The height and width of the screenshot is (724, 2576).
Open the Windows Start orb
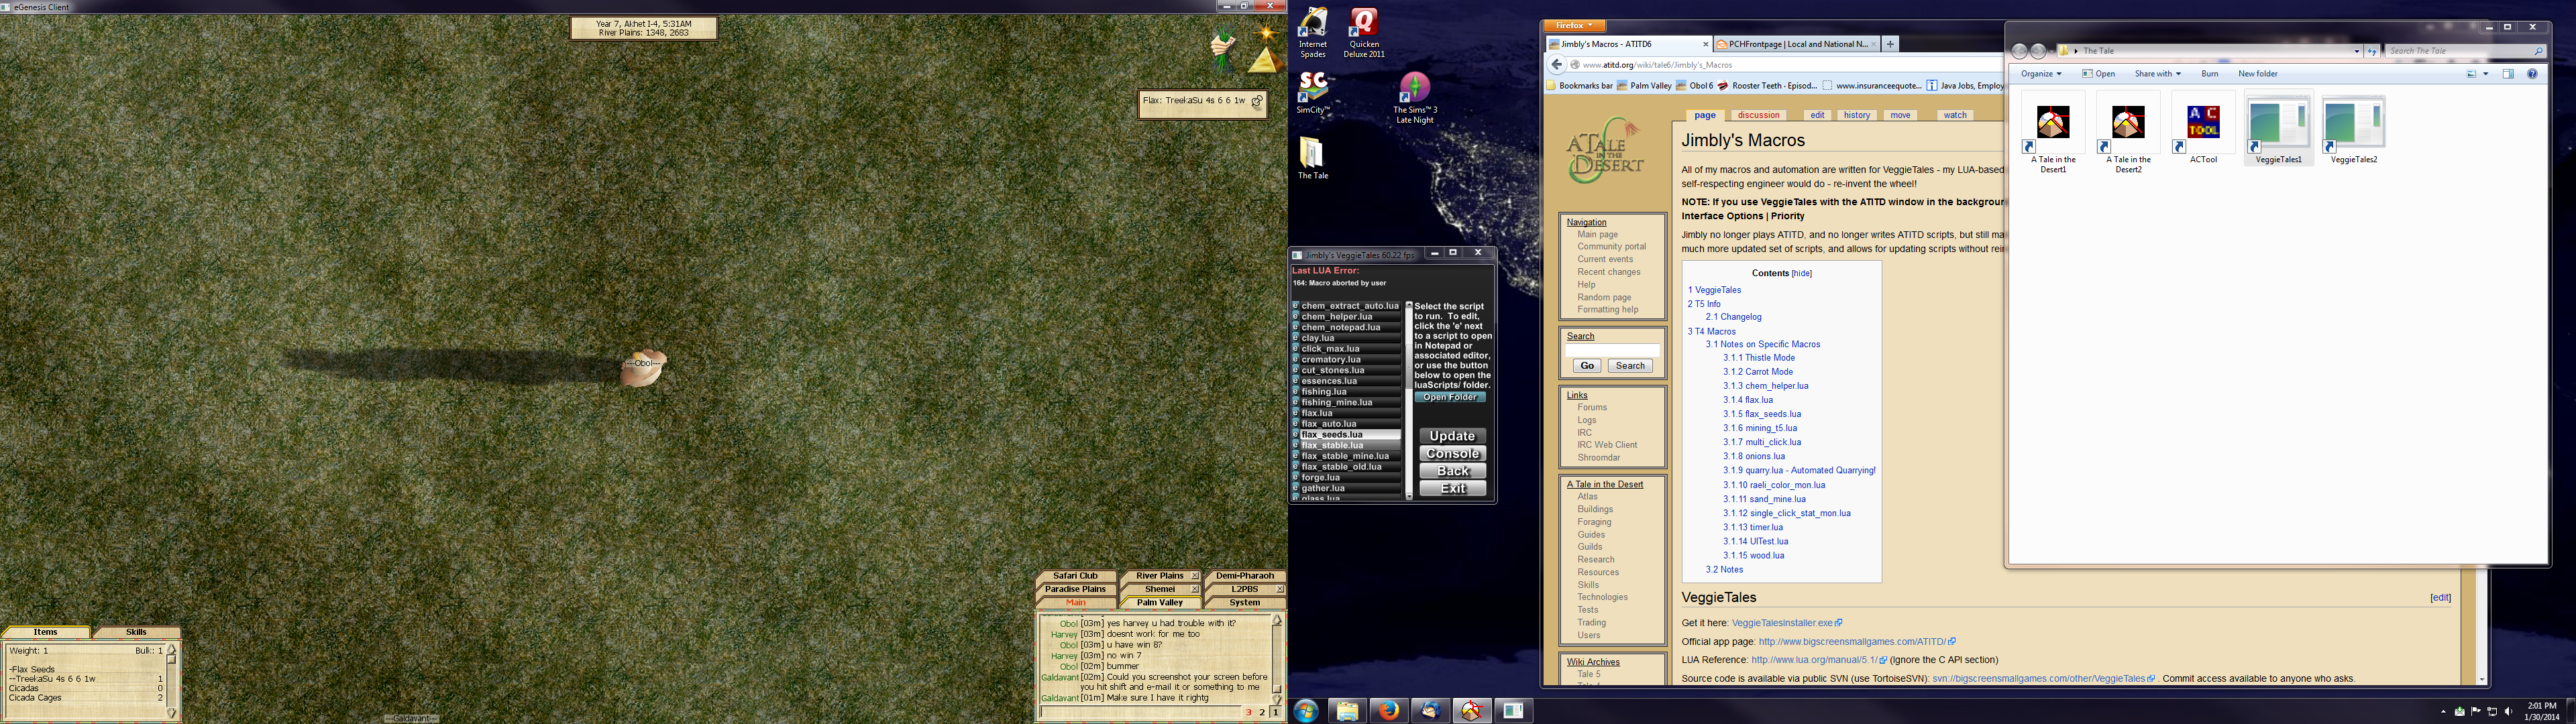click(1305, 711)
